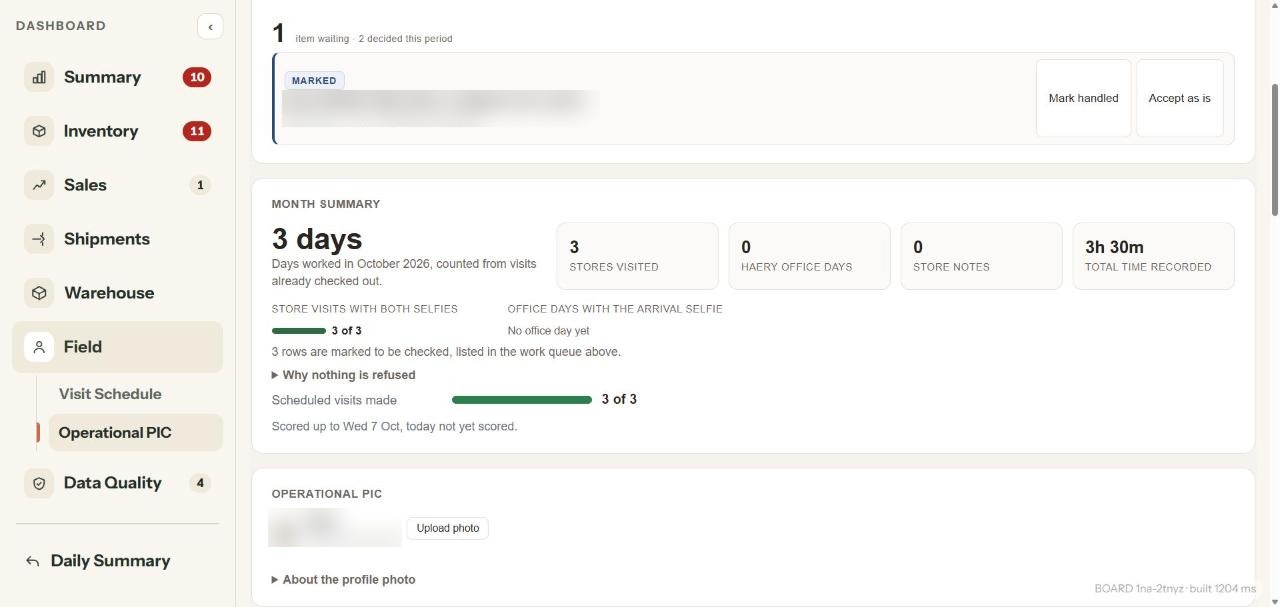Click the Accept as is button

click(1180, 98)
